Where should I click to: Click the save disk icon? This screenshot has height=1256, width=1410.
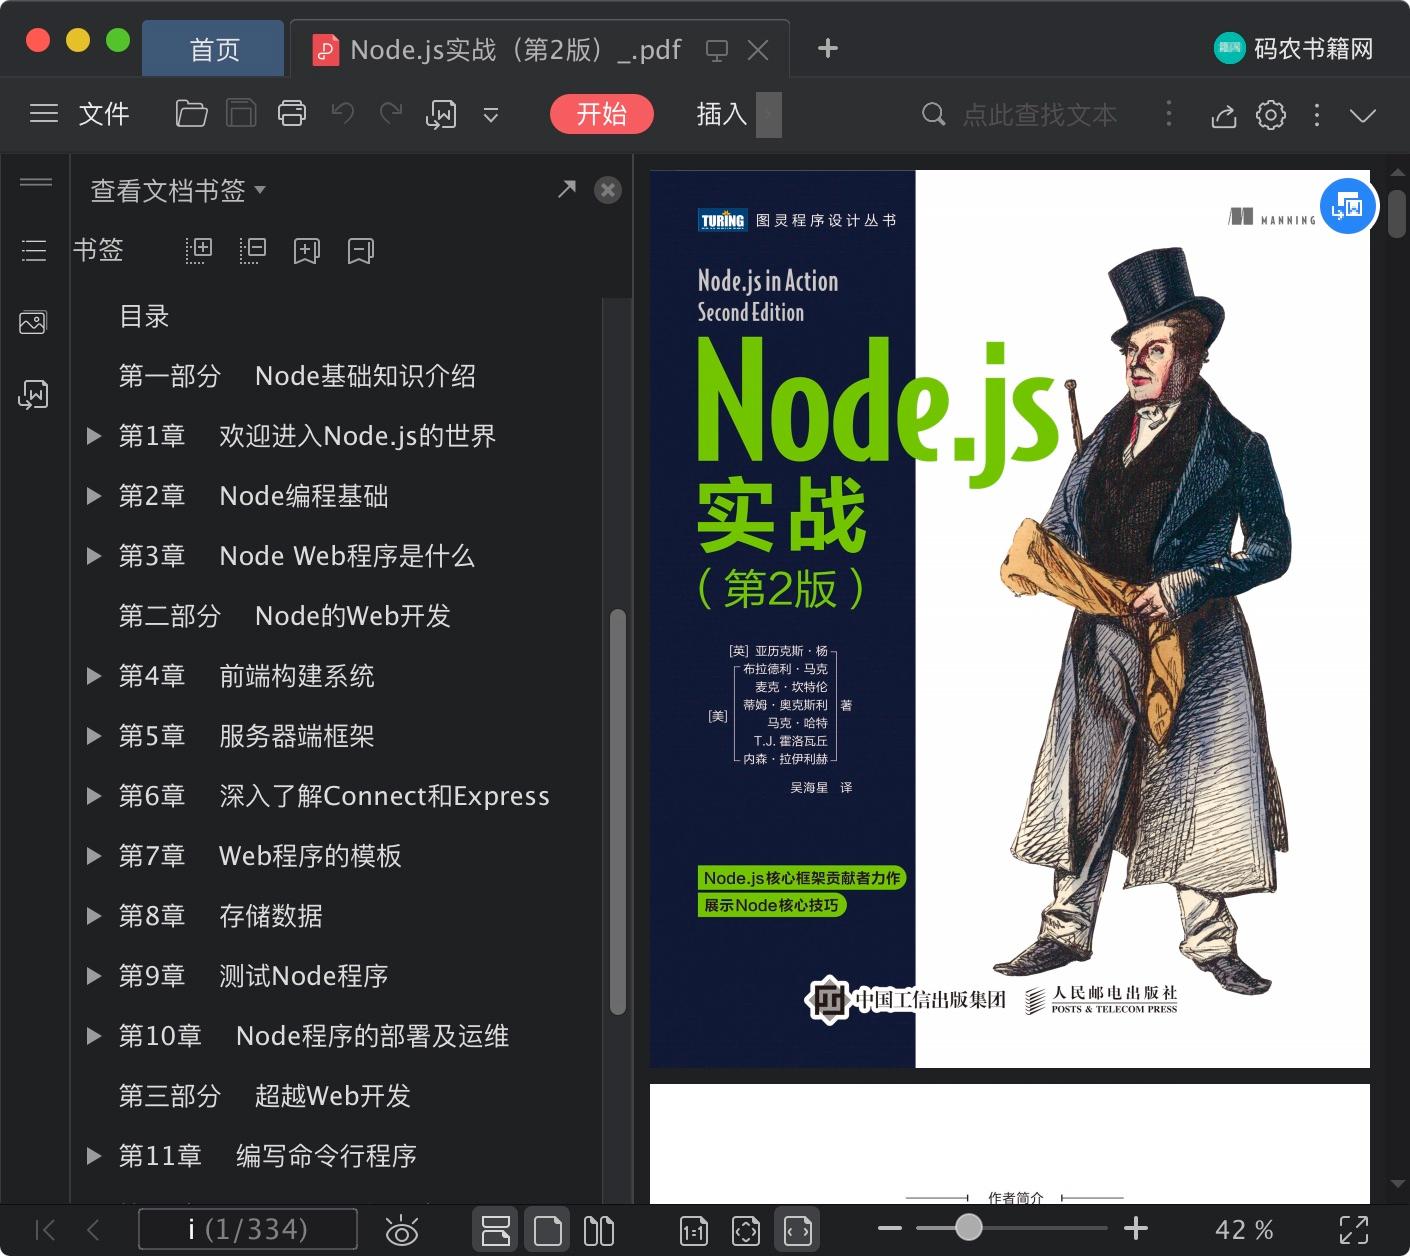pyautogui.click(x=241, y=114)
